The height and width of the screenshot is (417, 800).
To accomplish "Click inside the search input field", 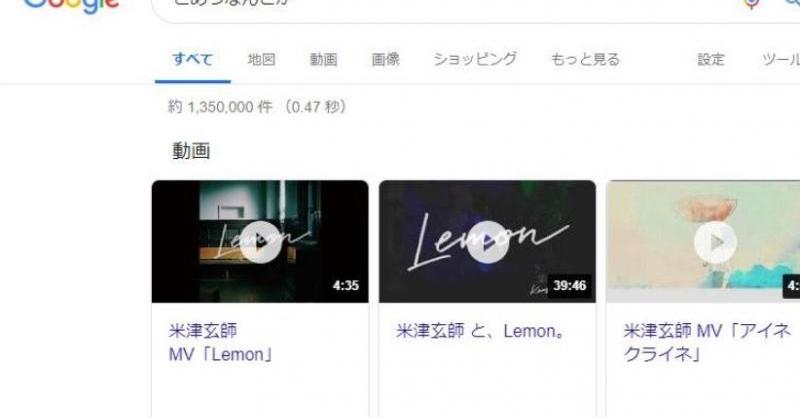I will click(x=449, y=5).
